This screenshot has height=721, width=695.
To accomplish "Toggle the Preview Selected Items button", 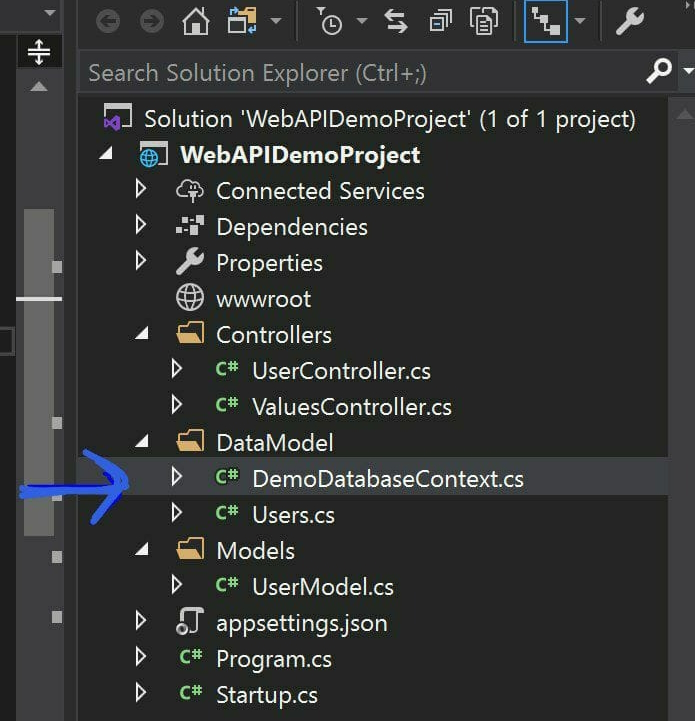I will [546, 22].
